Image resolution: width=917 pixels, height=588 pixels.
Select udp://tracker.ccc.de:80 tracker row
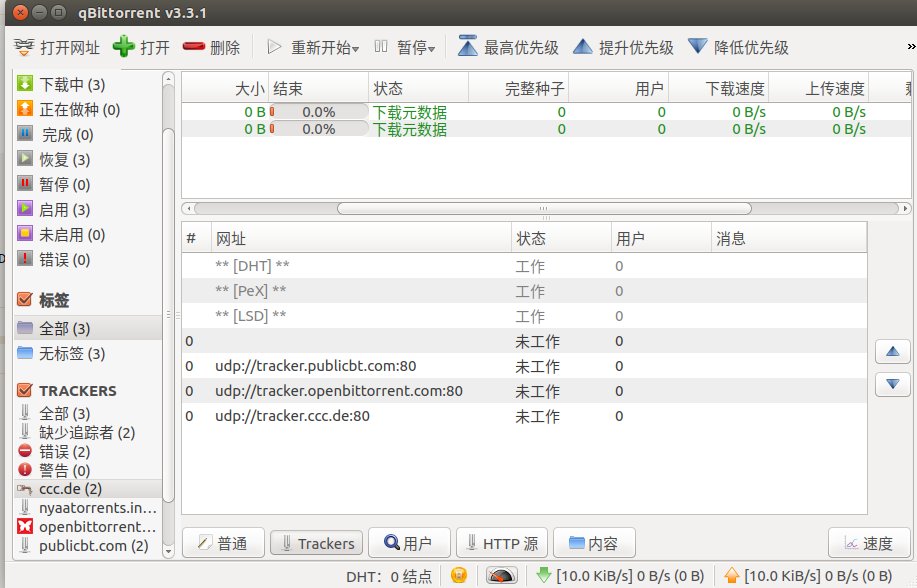[524, 416]
